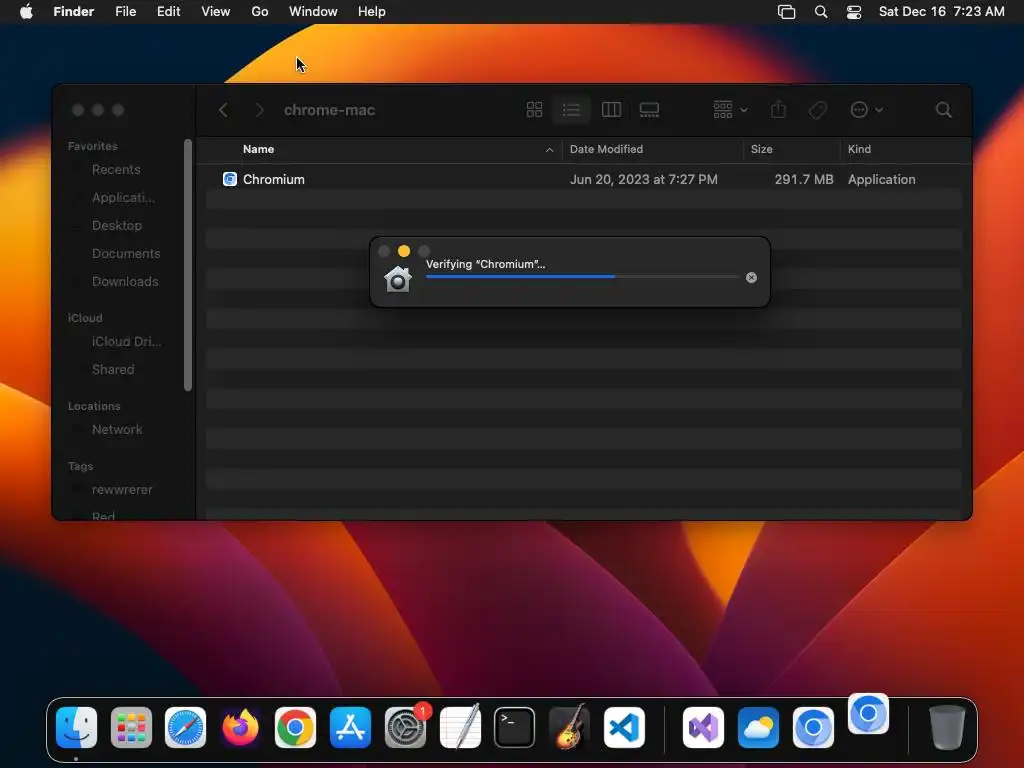Image resolution: width=1024 pixels, height=768 pixels.
Task: Click the Verifying Chromium progress bar
Action: [x=582, y=277]
